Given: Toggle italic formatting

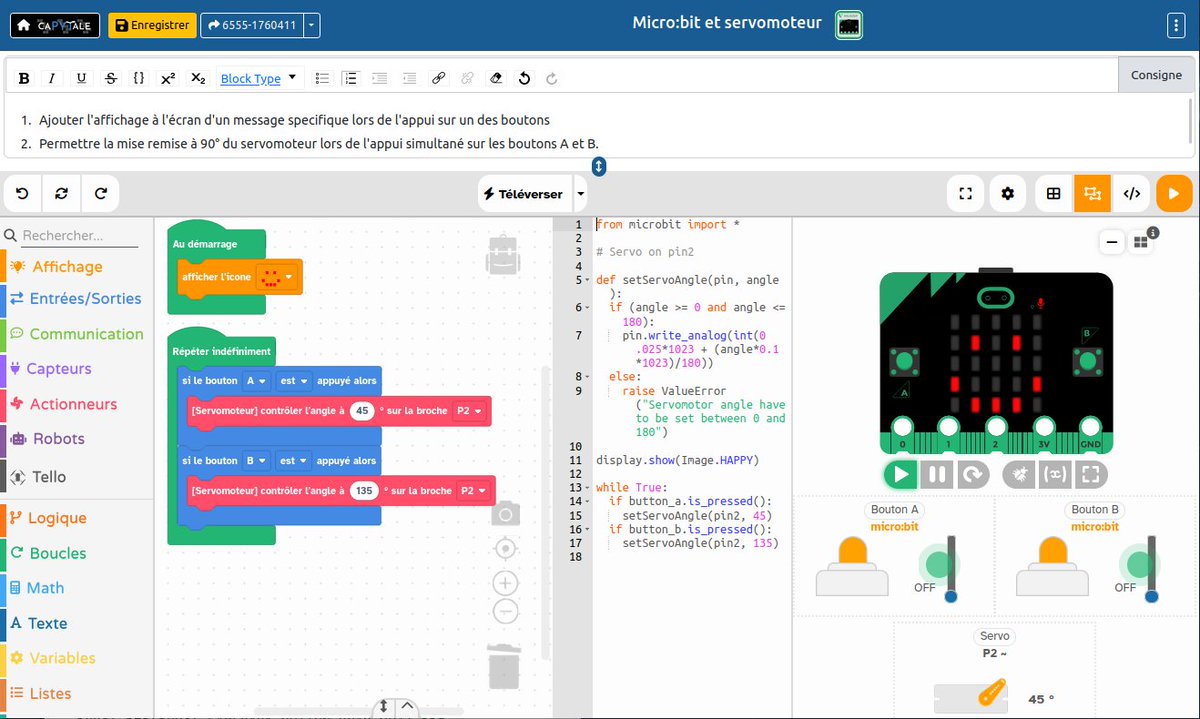Looking at the screenshot, I should [52, 78].
